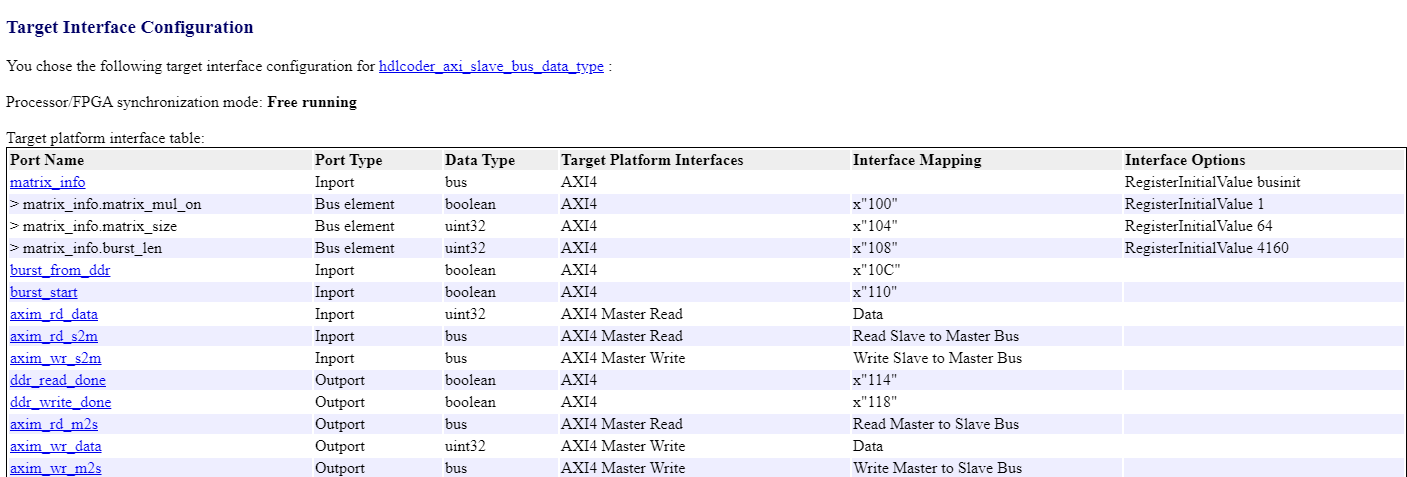Image resolution: width=1407 pixels, height=477 pixels.
Task: Click the Interface Mapping column header
Action: [x=917, y=160]
